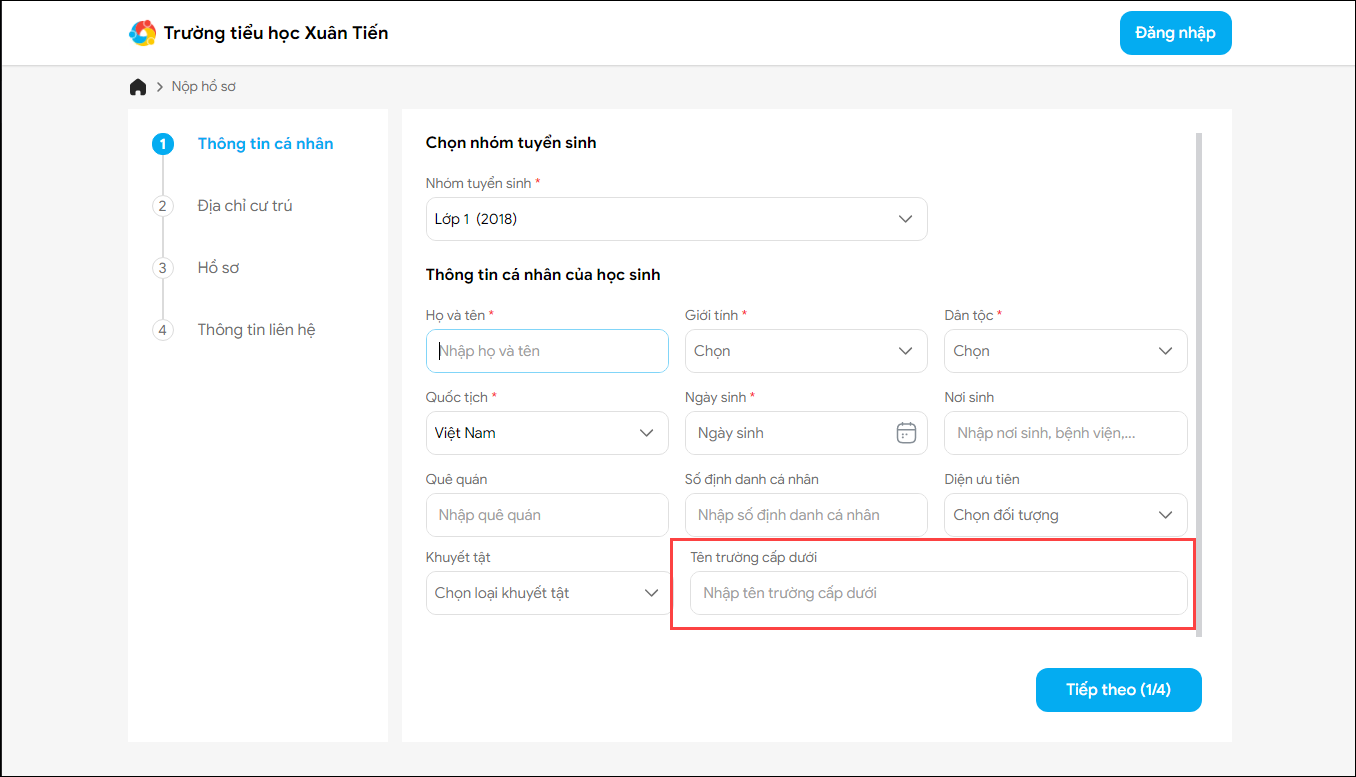Select the Khuyết tật type dropdown
Screen dimensions: 1356x777
[546, 593]
